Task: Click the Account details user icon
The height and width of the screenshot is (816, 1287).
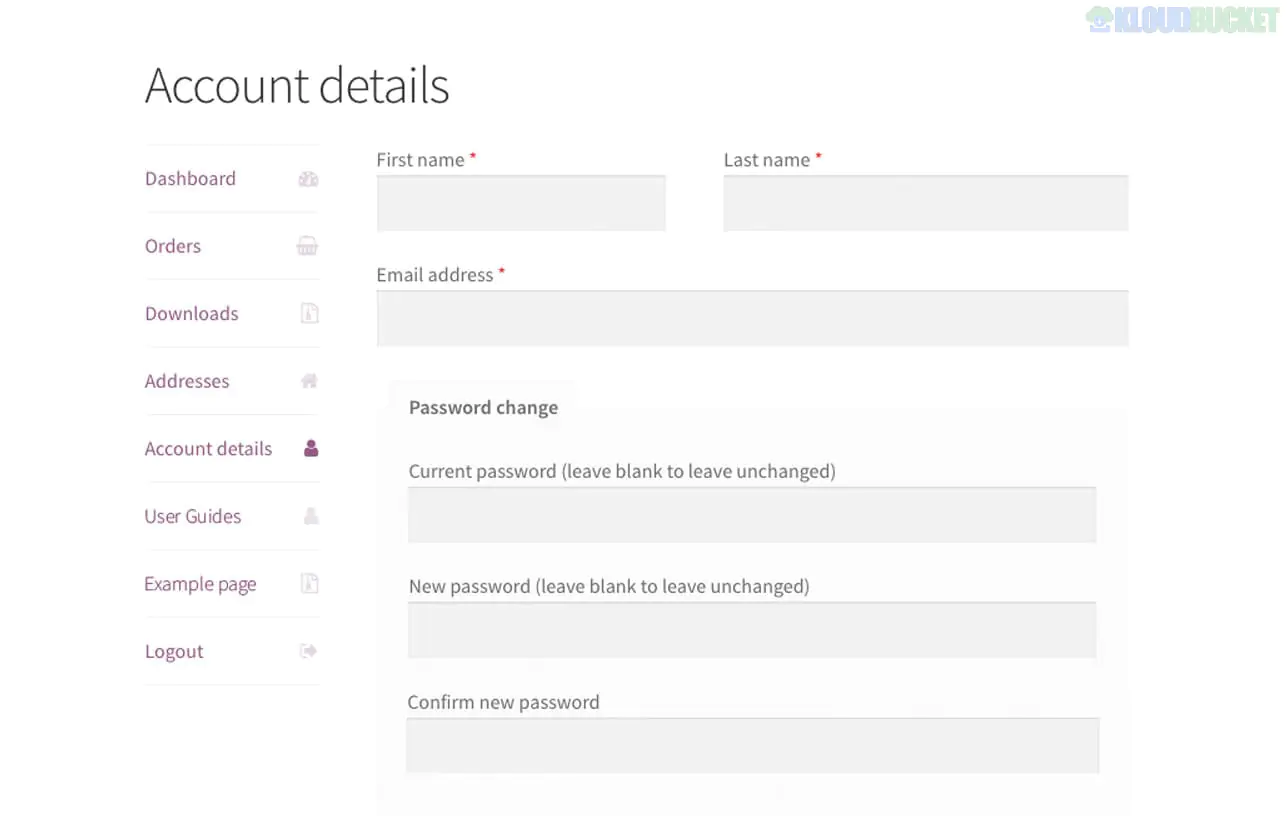Action: click(311, 449)
